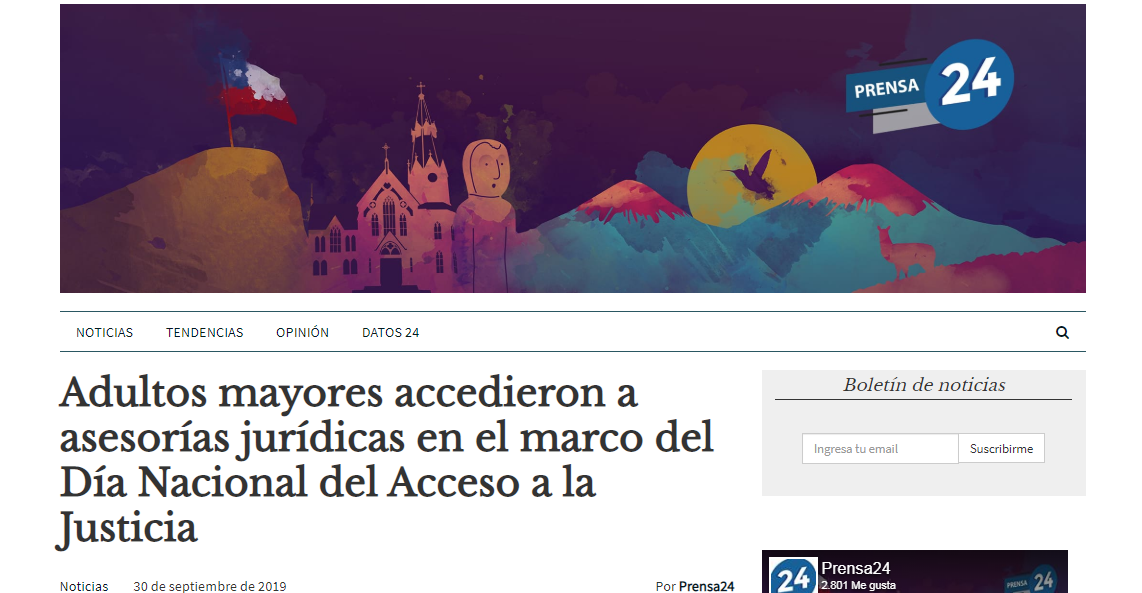This screenshot has width=1142, height=593.
Task: Click the Ingresa tu email input field
Action: coord(879,448)
